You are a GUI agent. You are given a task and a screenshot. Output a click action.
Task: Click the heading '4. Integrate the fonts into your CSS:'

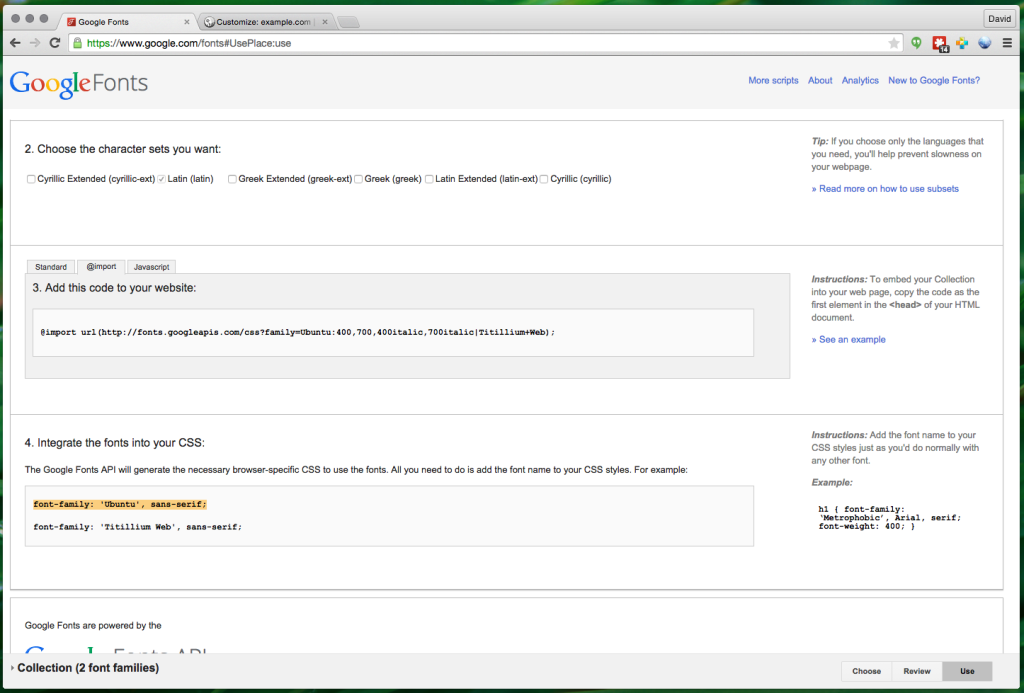[115, 443]
